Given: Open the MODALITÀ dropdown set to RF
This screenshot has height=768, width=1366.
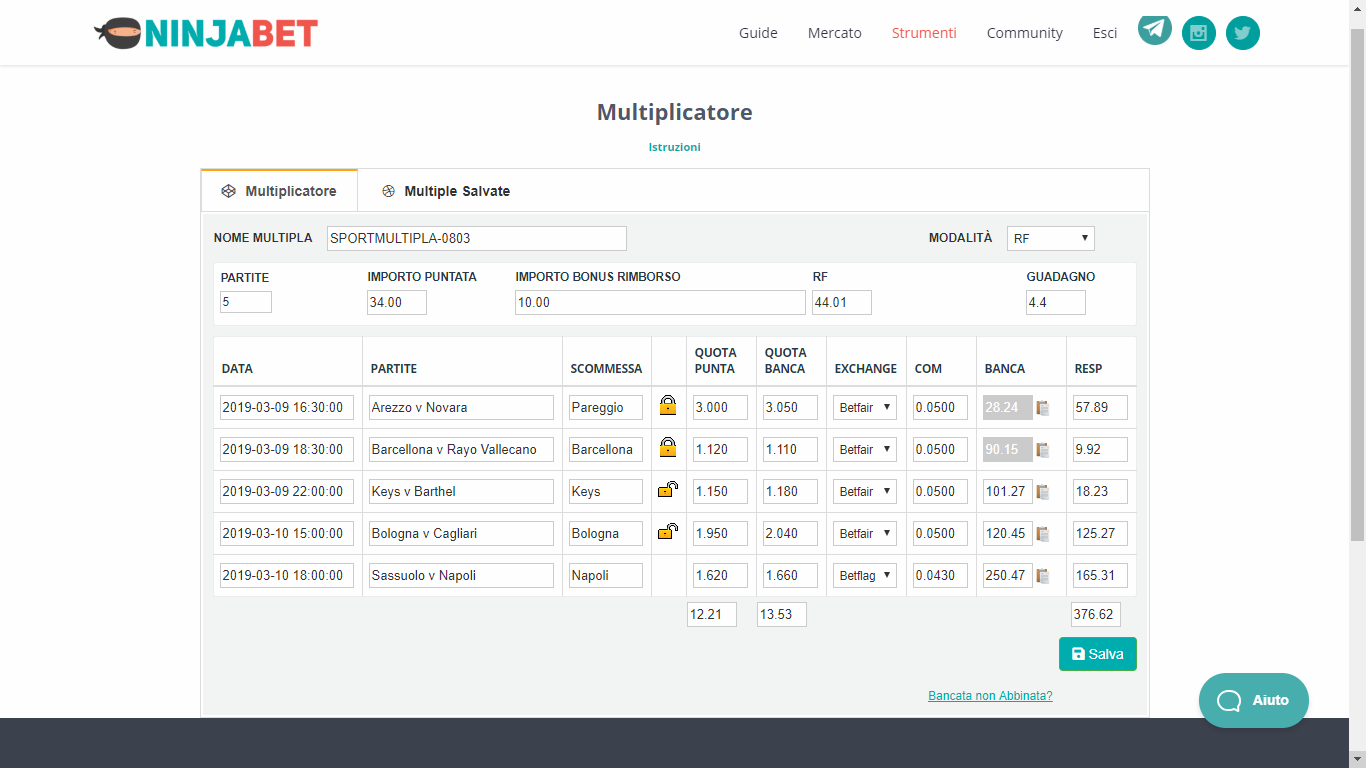Looking at the screenshot, I should 1051,238.
